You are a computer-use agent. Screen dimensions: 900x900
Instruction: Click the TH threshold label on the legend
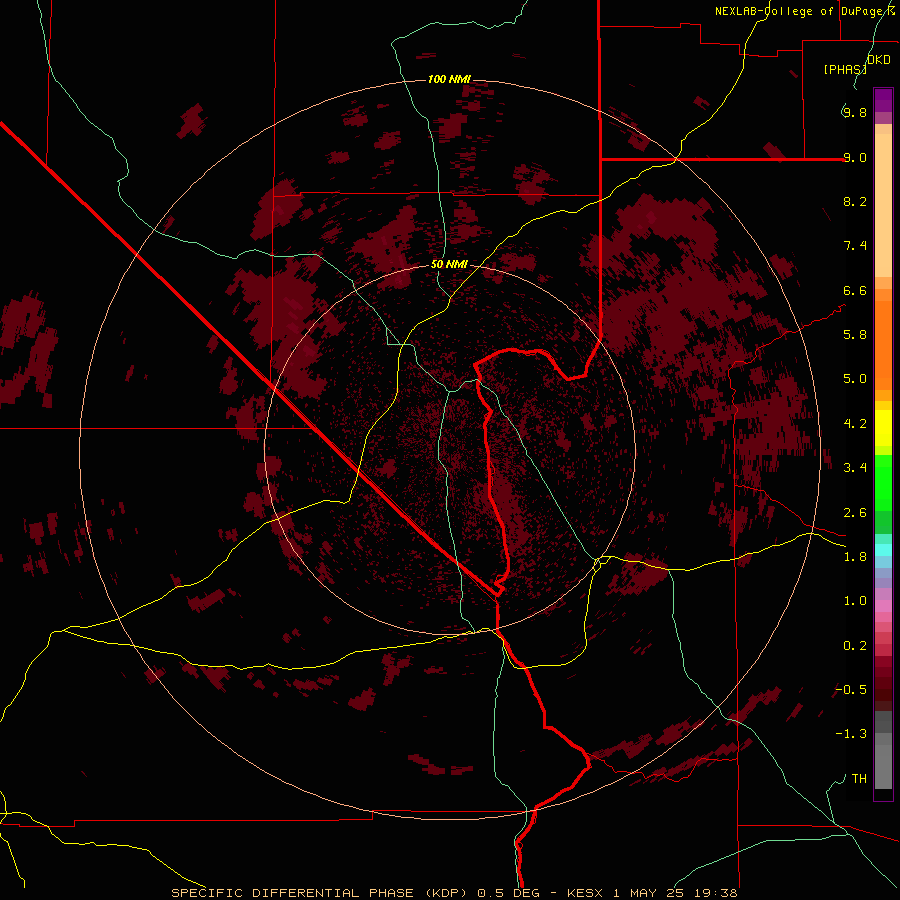859,779
